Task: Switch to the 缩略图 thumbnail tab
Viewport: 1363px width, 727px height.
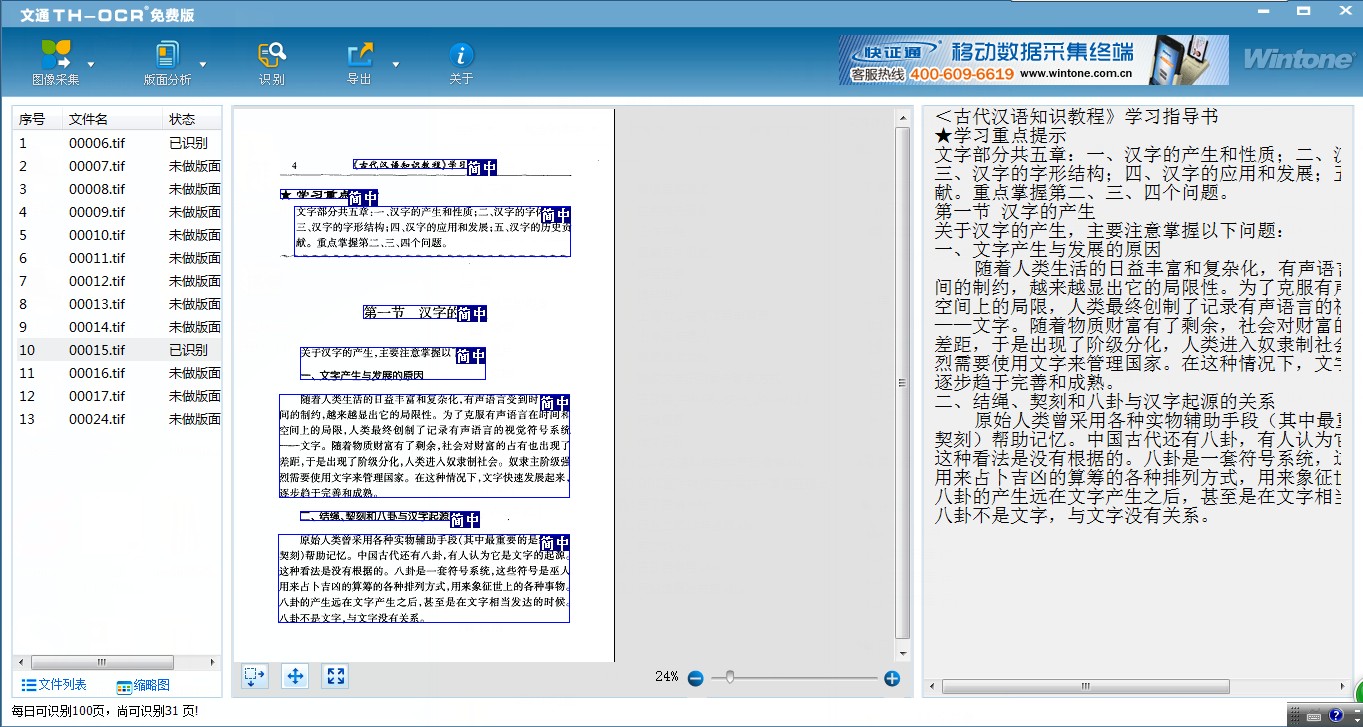Action: (142, 685)
